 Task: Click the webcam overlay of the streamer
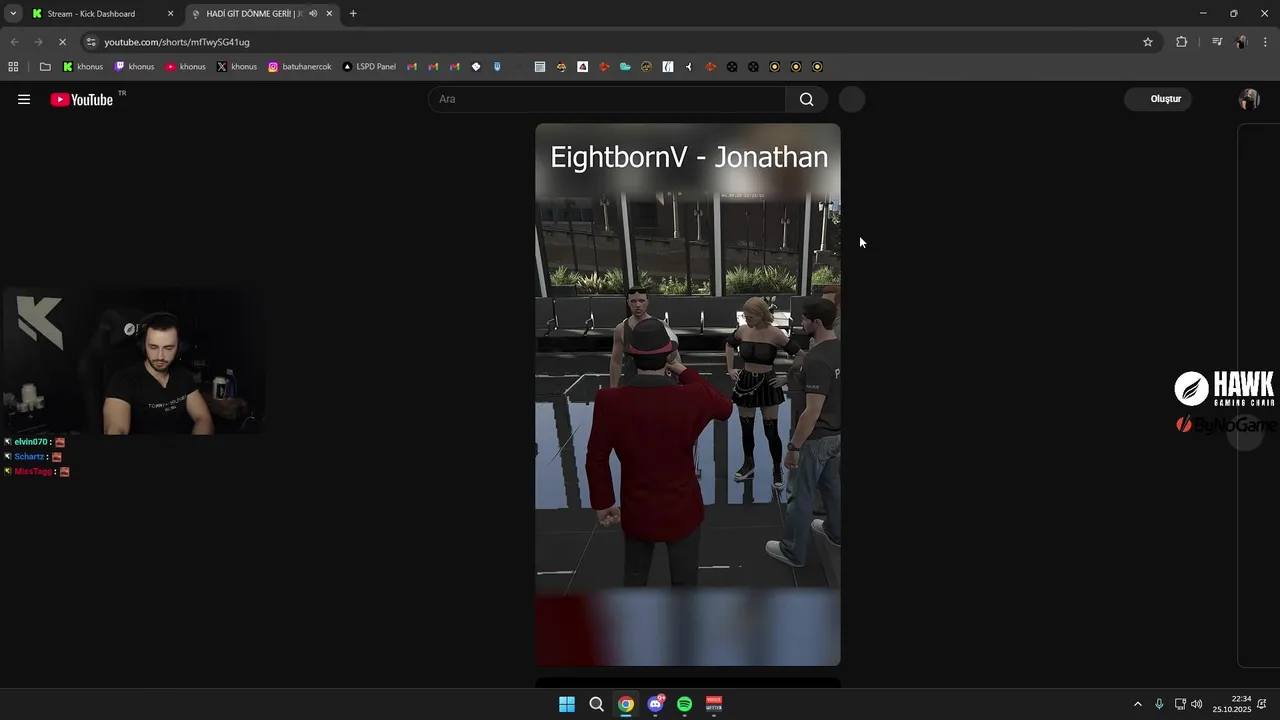click(x=134, y=362)
